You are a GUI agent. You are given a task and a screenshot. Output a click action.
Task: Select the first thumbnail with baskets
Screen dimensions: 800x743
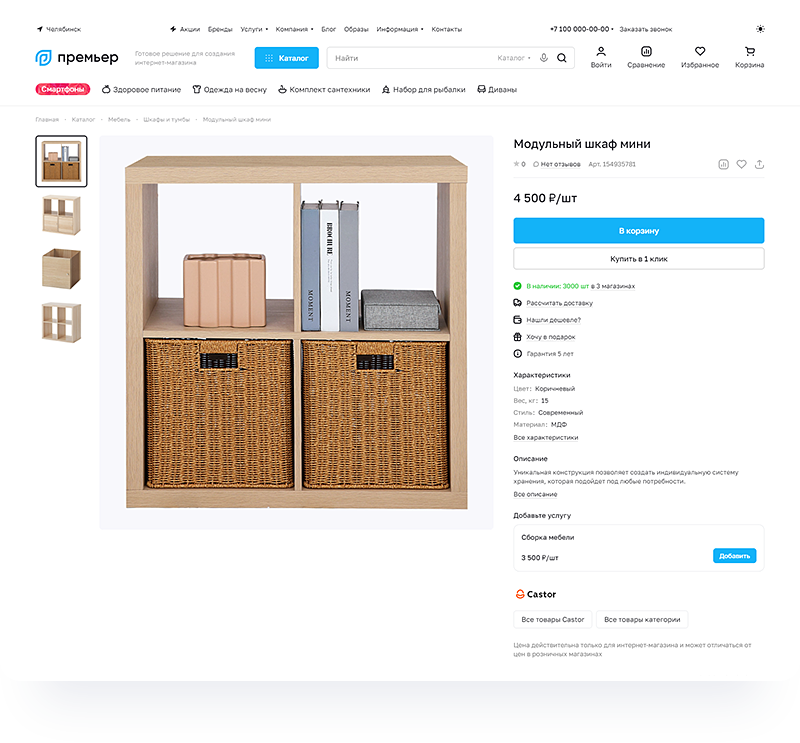tap(61, 161)
